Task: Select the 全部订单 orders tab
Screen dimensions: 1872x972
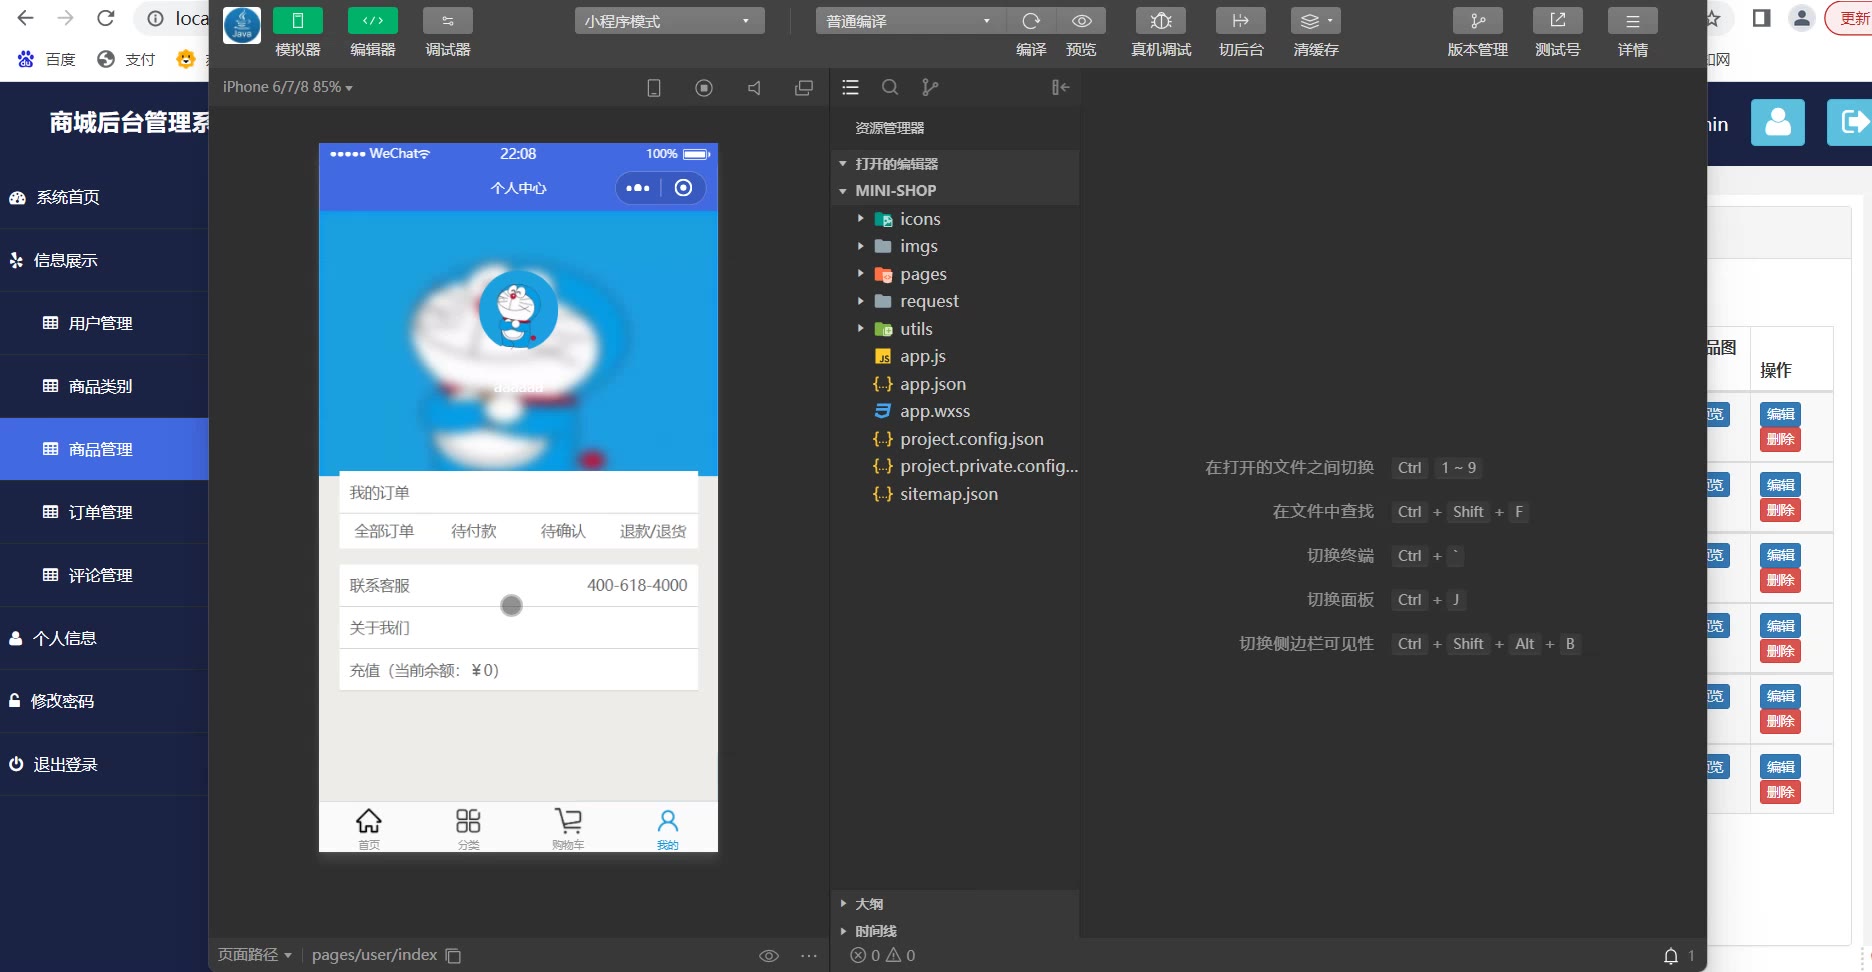Action: pyautogui.click(x=384, y=531)
